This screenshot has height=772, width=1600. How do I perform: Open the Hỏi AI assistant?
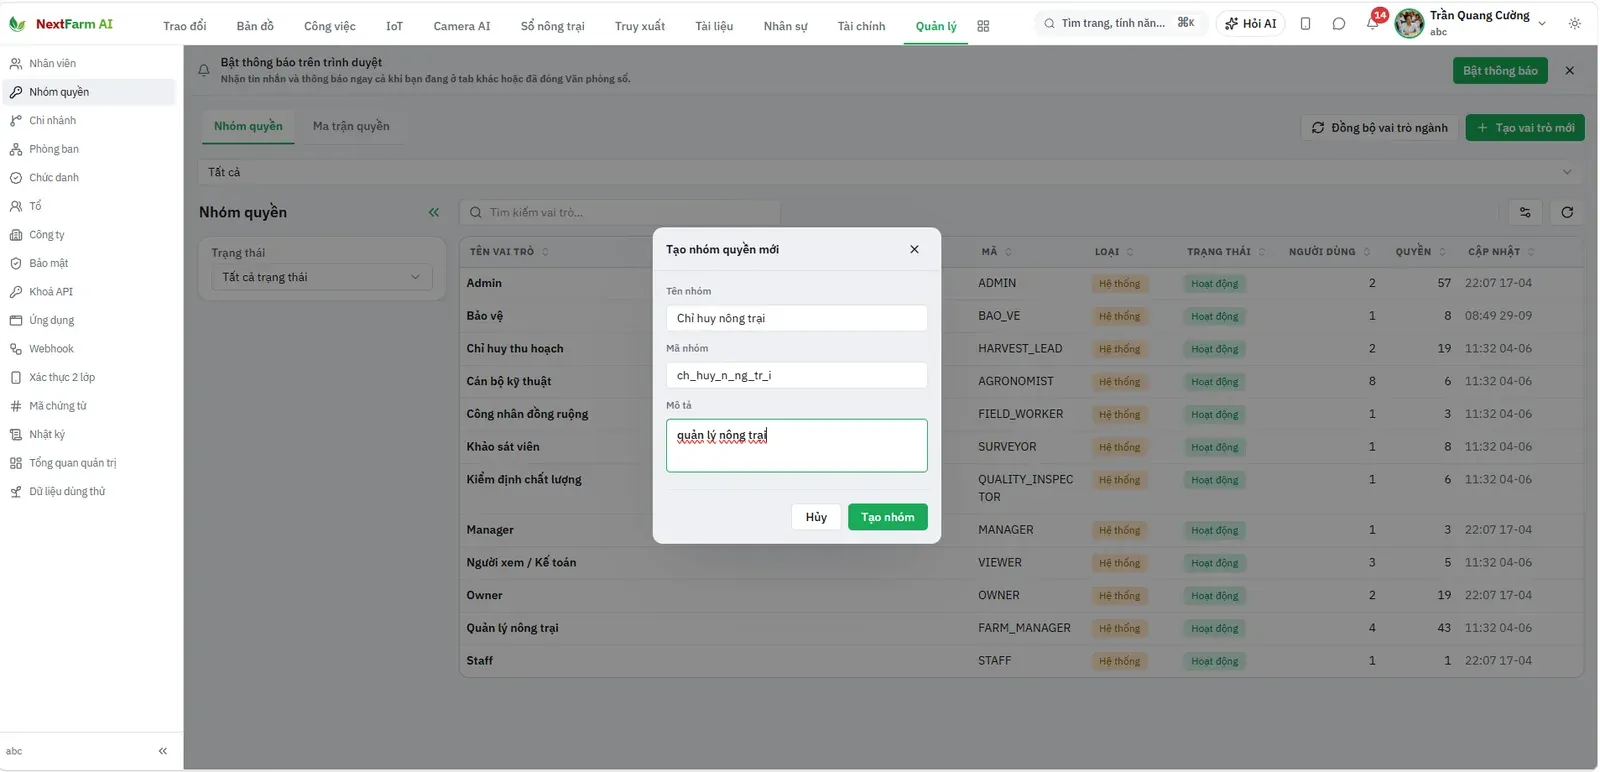[x=1251, y=23]
